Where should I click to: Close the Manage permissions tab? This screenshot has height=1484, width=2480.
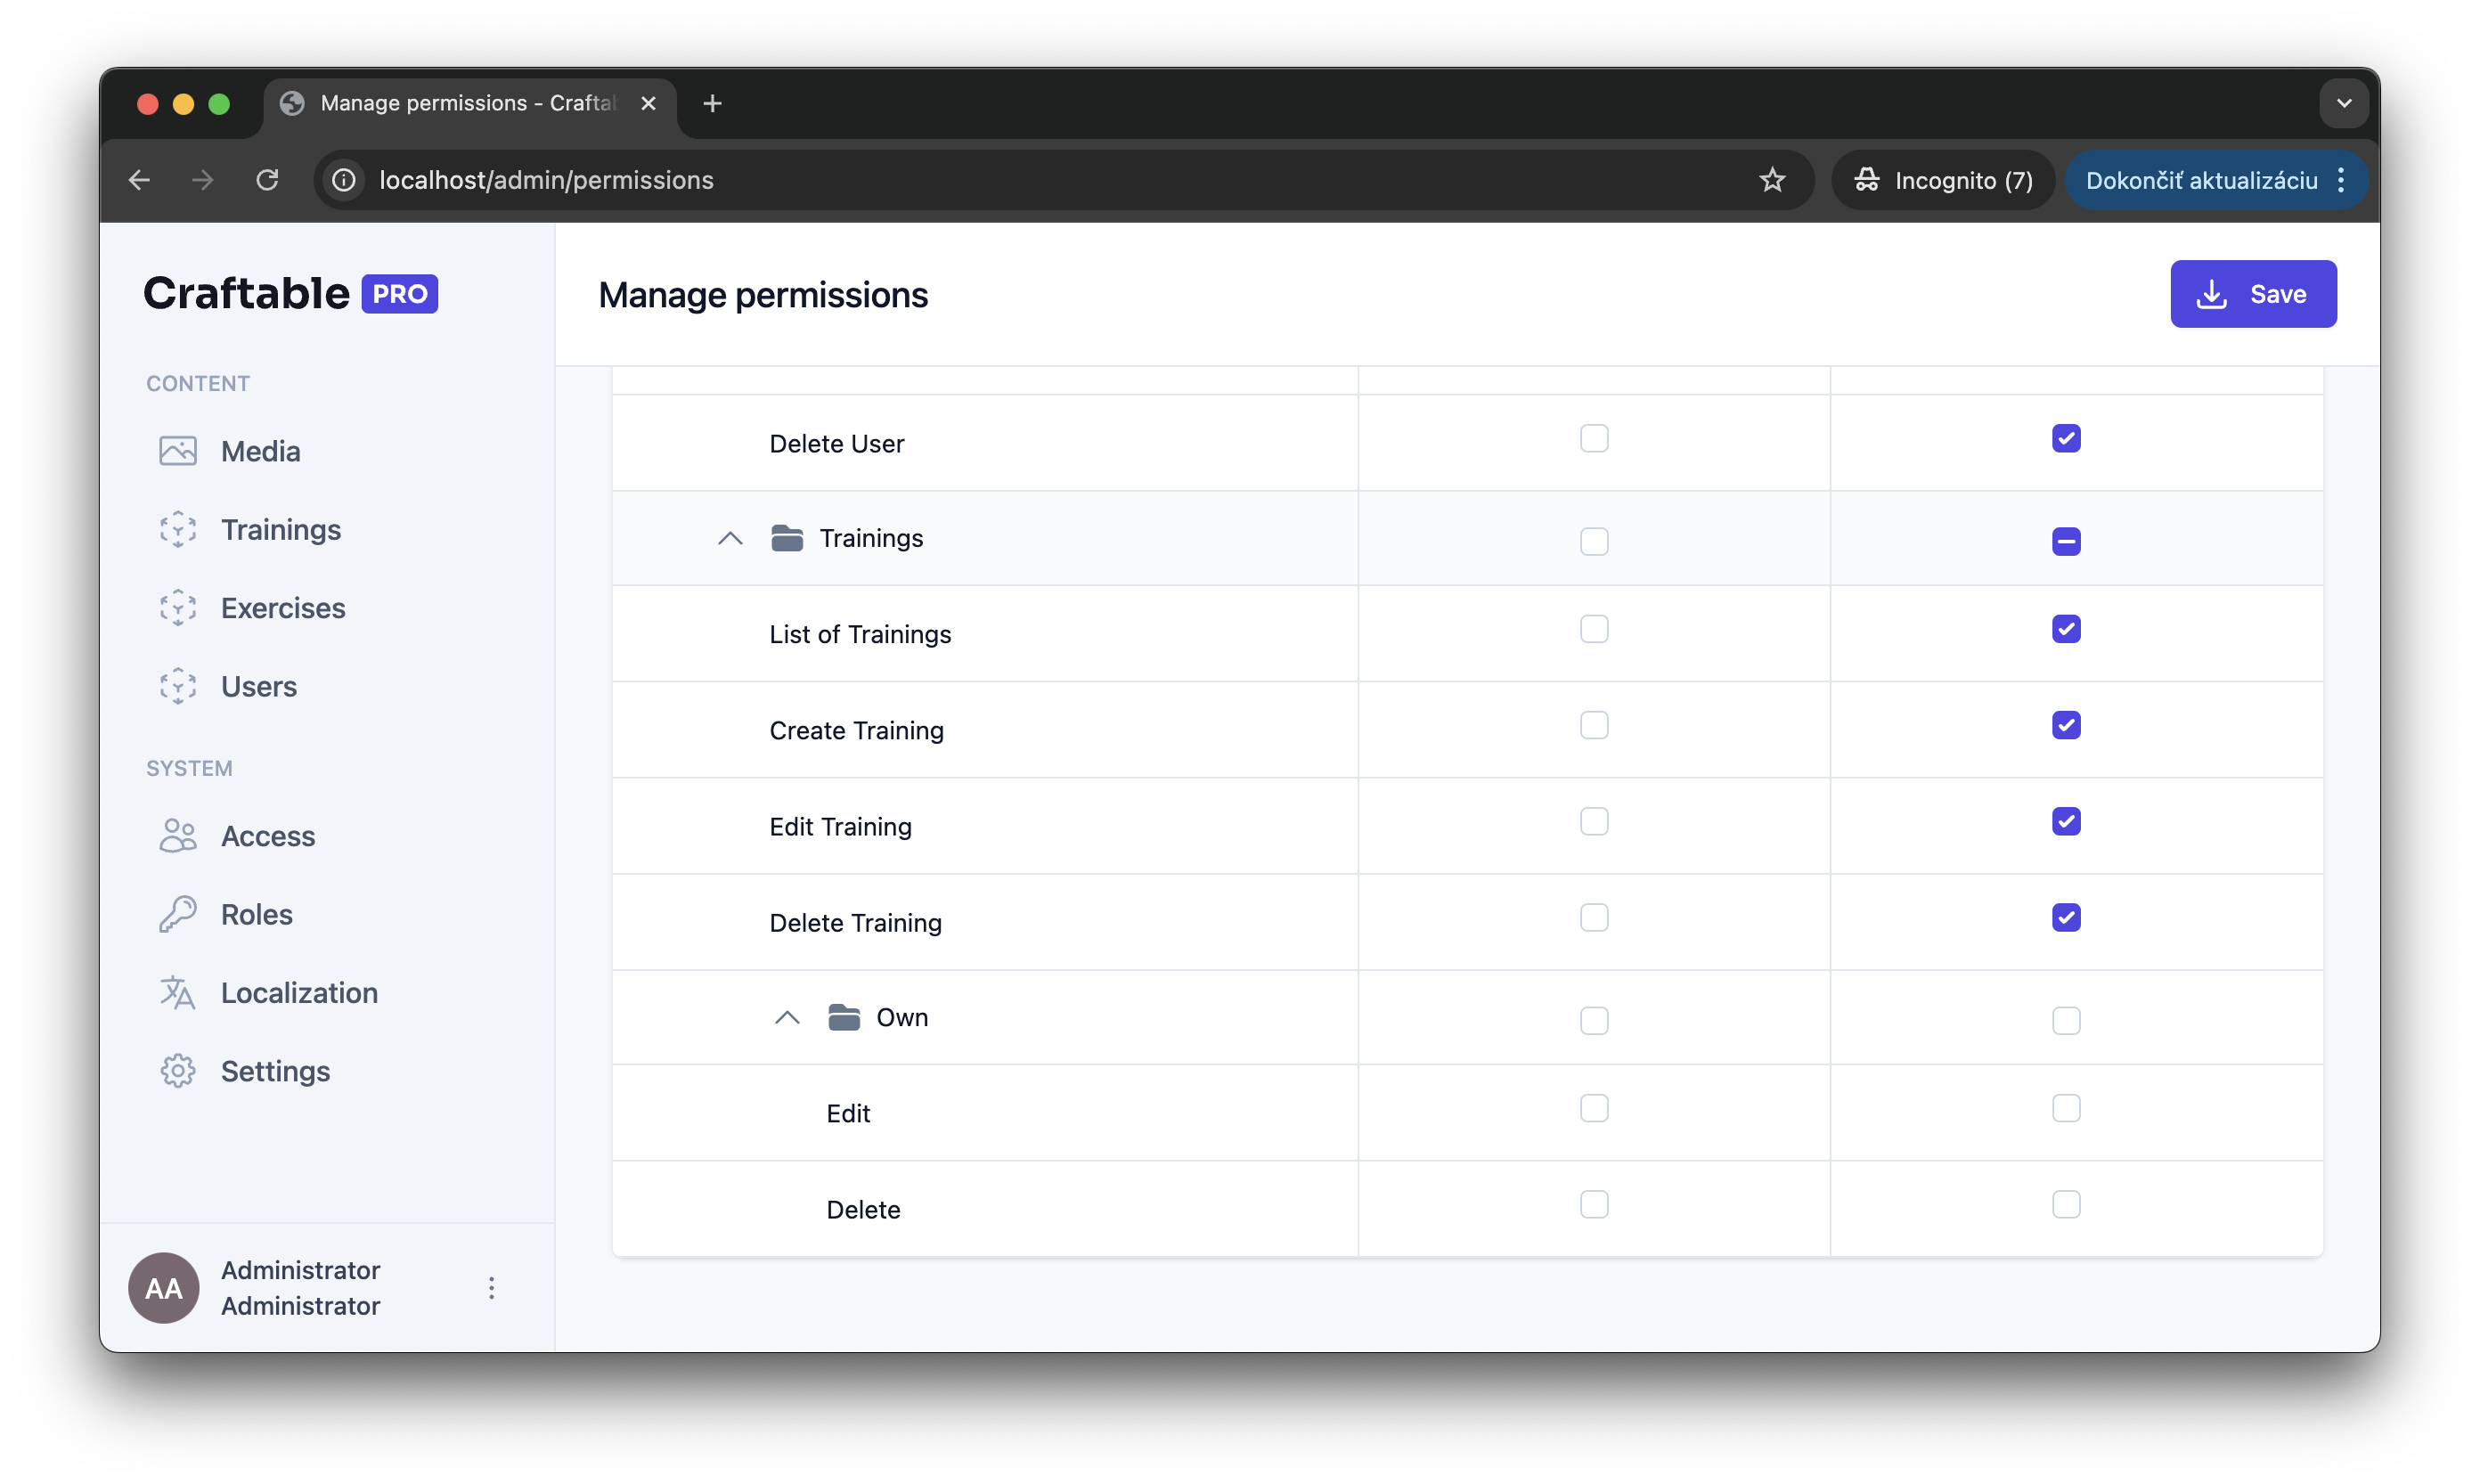(648, 103)
